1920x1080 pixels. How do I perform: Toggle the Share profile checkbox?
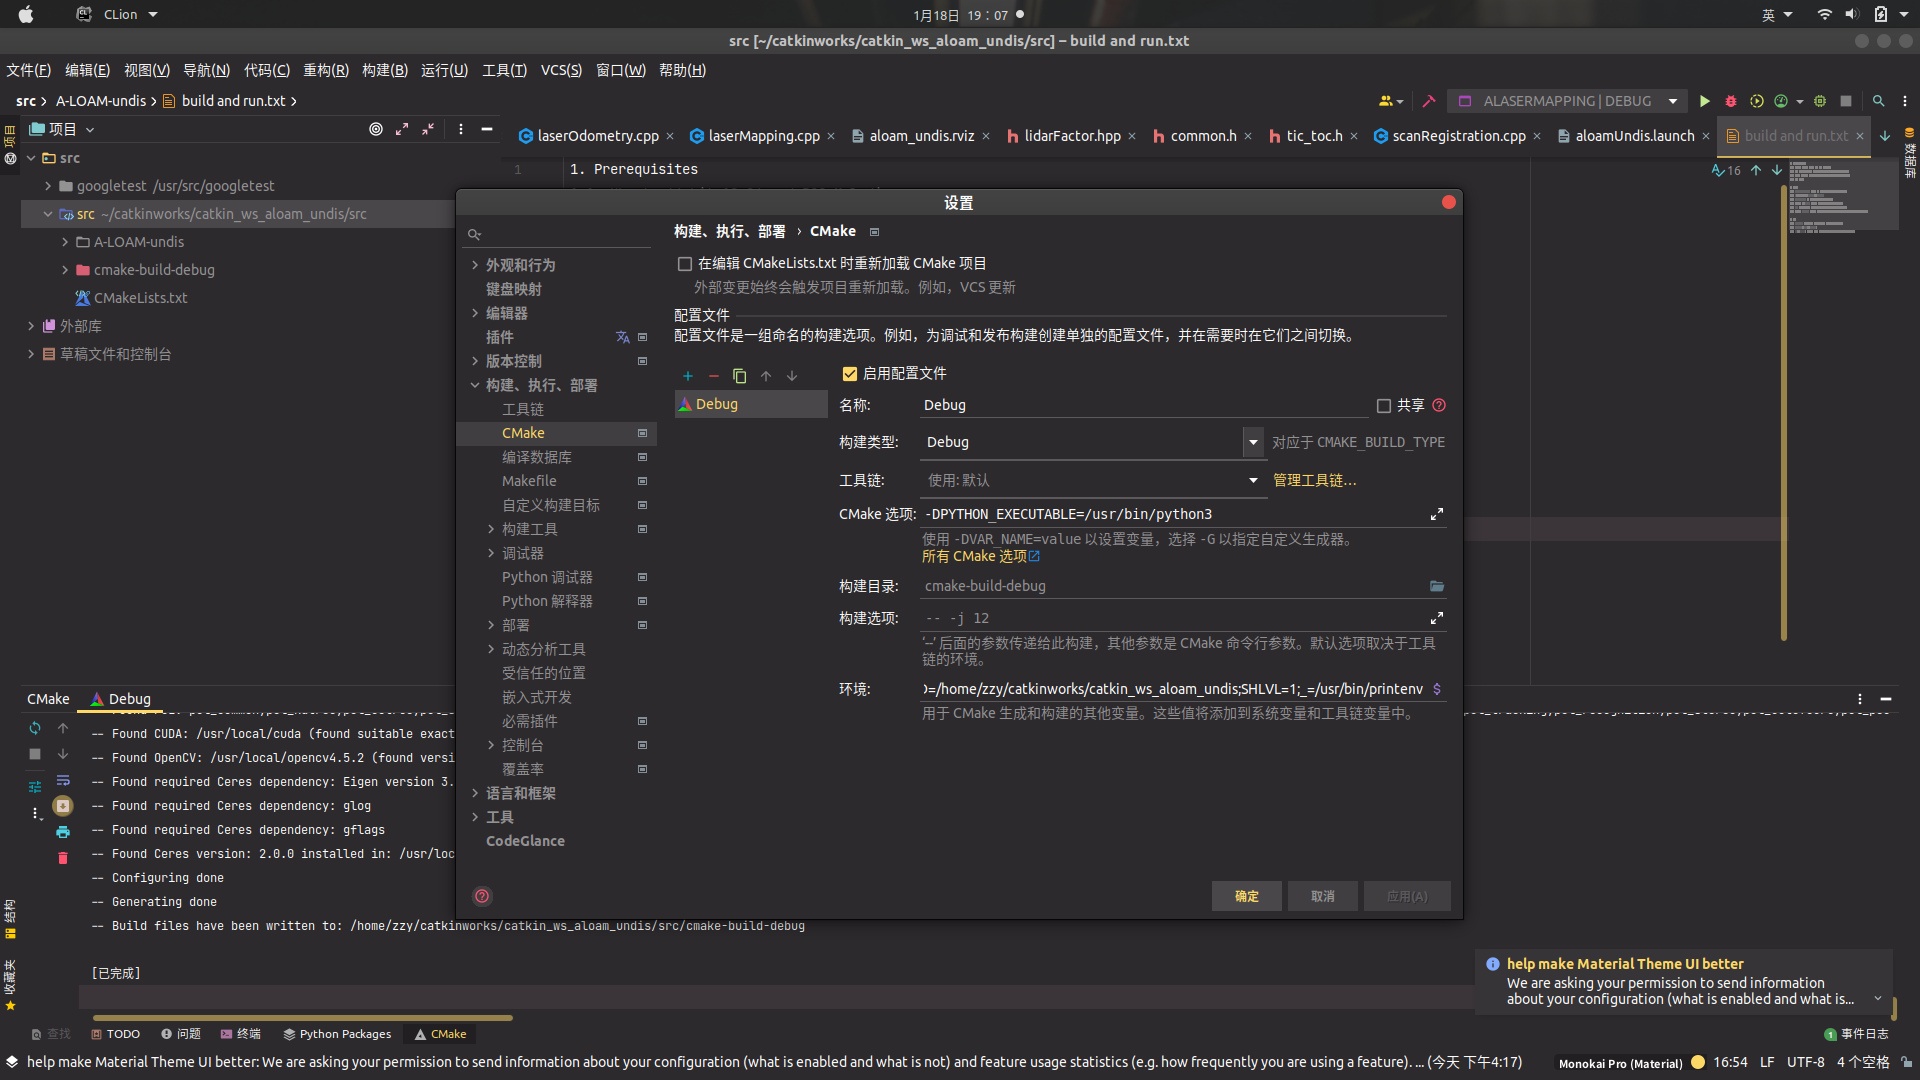[x=1384, y=406]
